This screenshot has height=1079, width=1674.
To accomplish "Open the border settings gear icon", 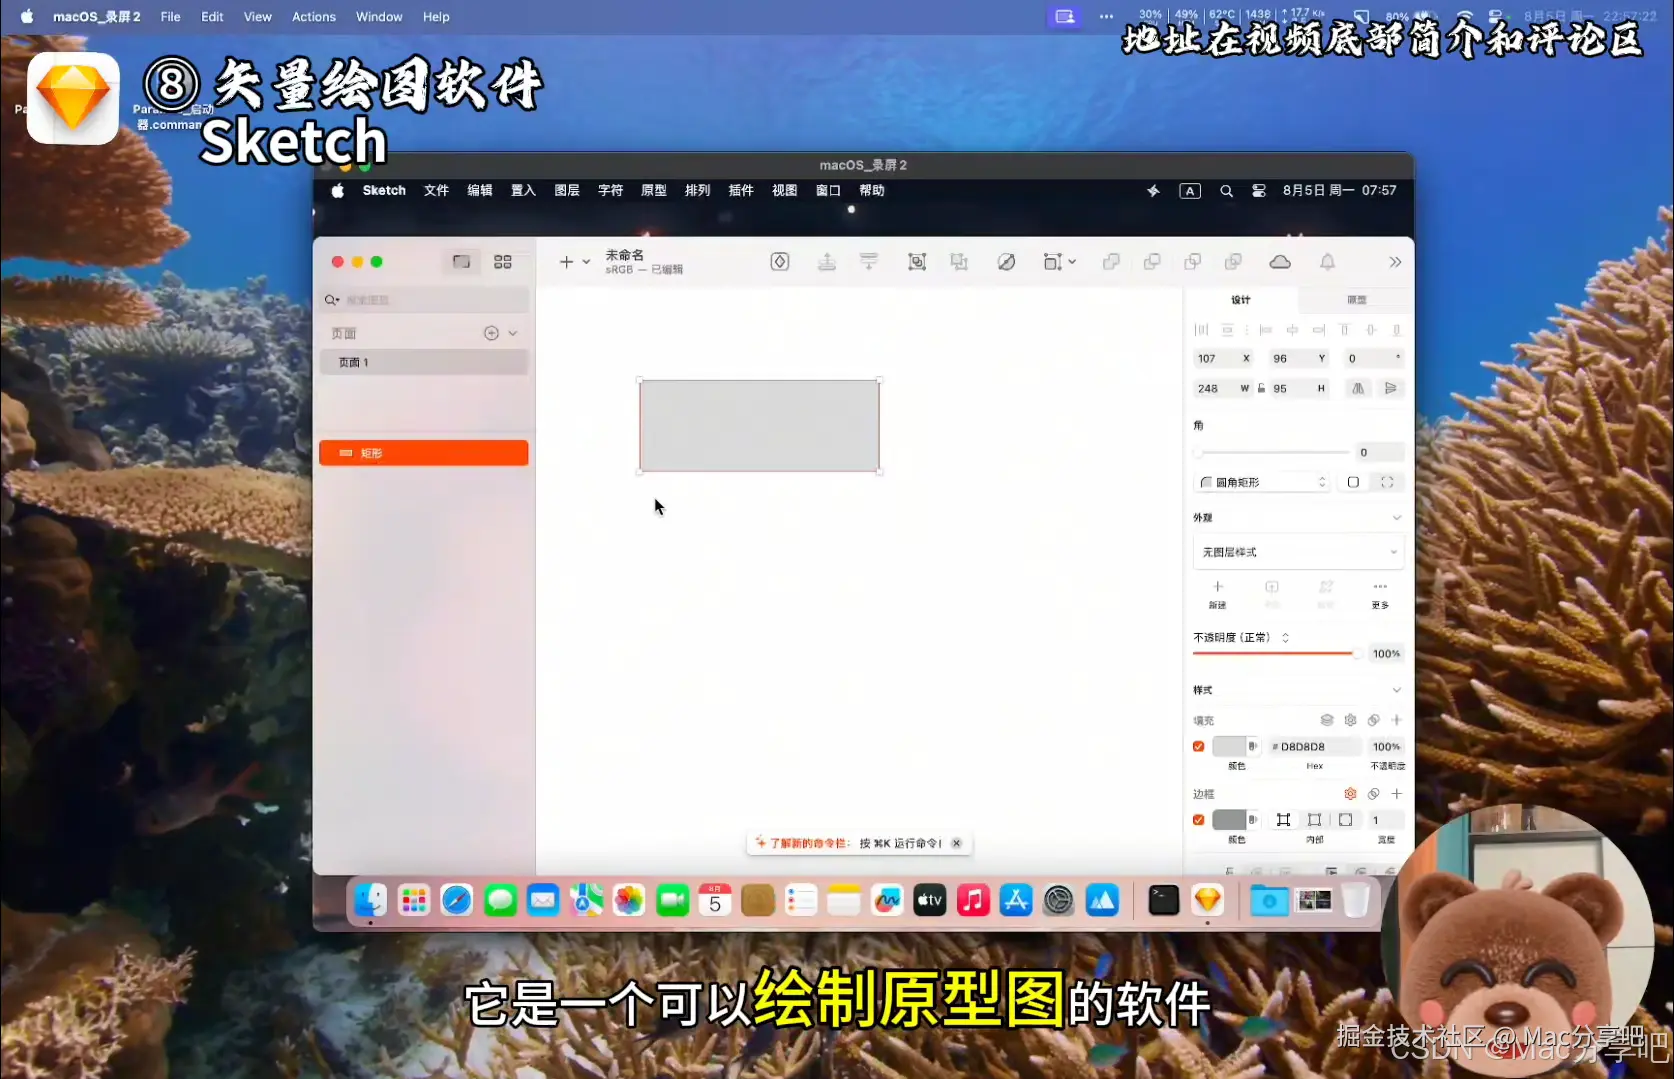I will click(x=1350, y=793).
